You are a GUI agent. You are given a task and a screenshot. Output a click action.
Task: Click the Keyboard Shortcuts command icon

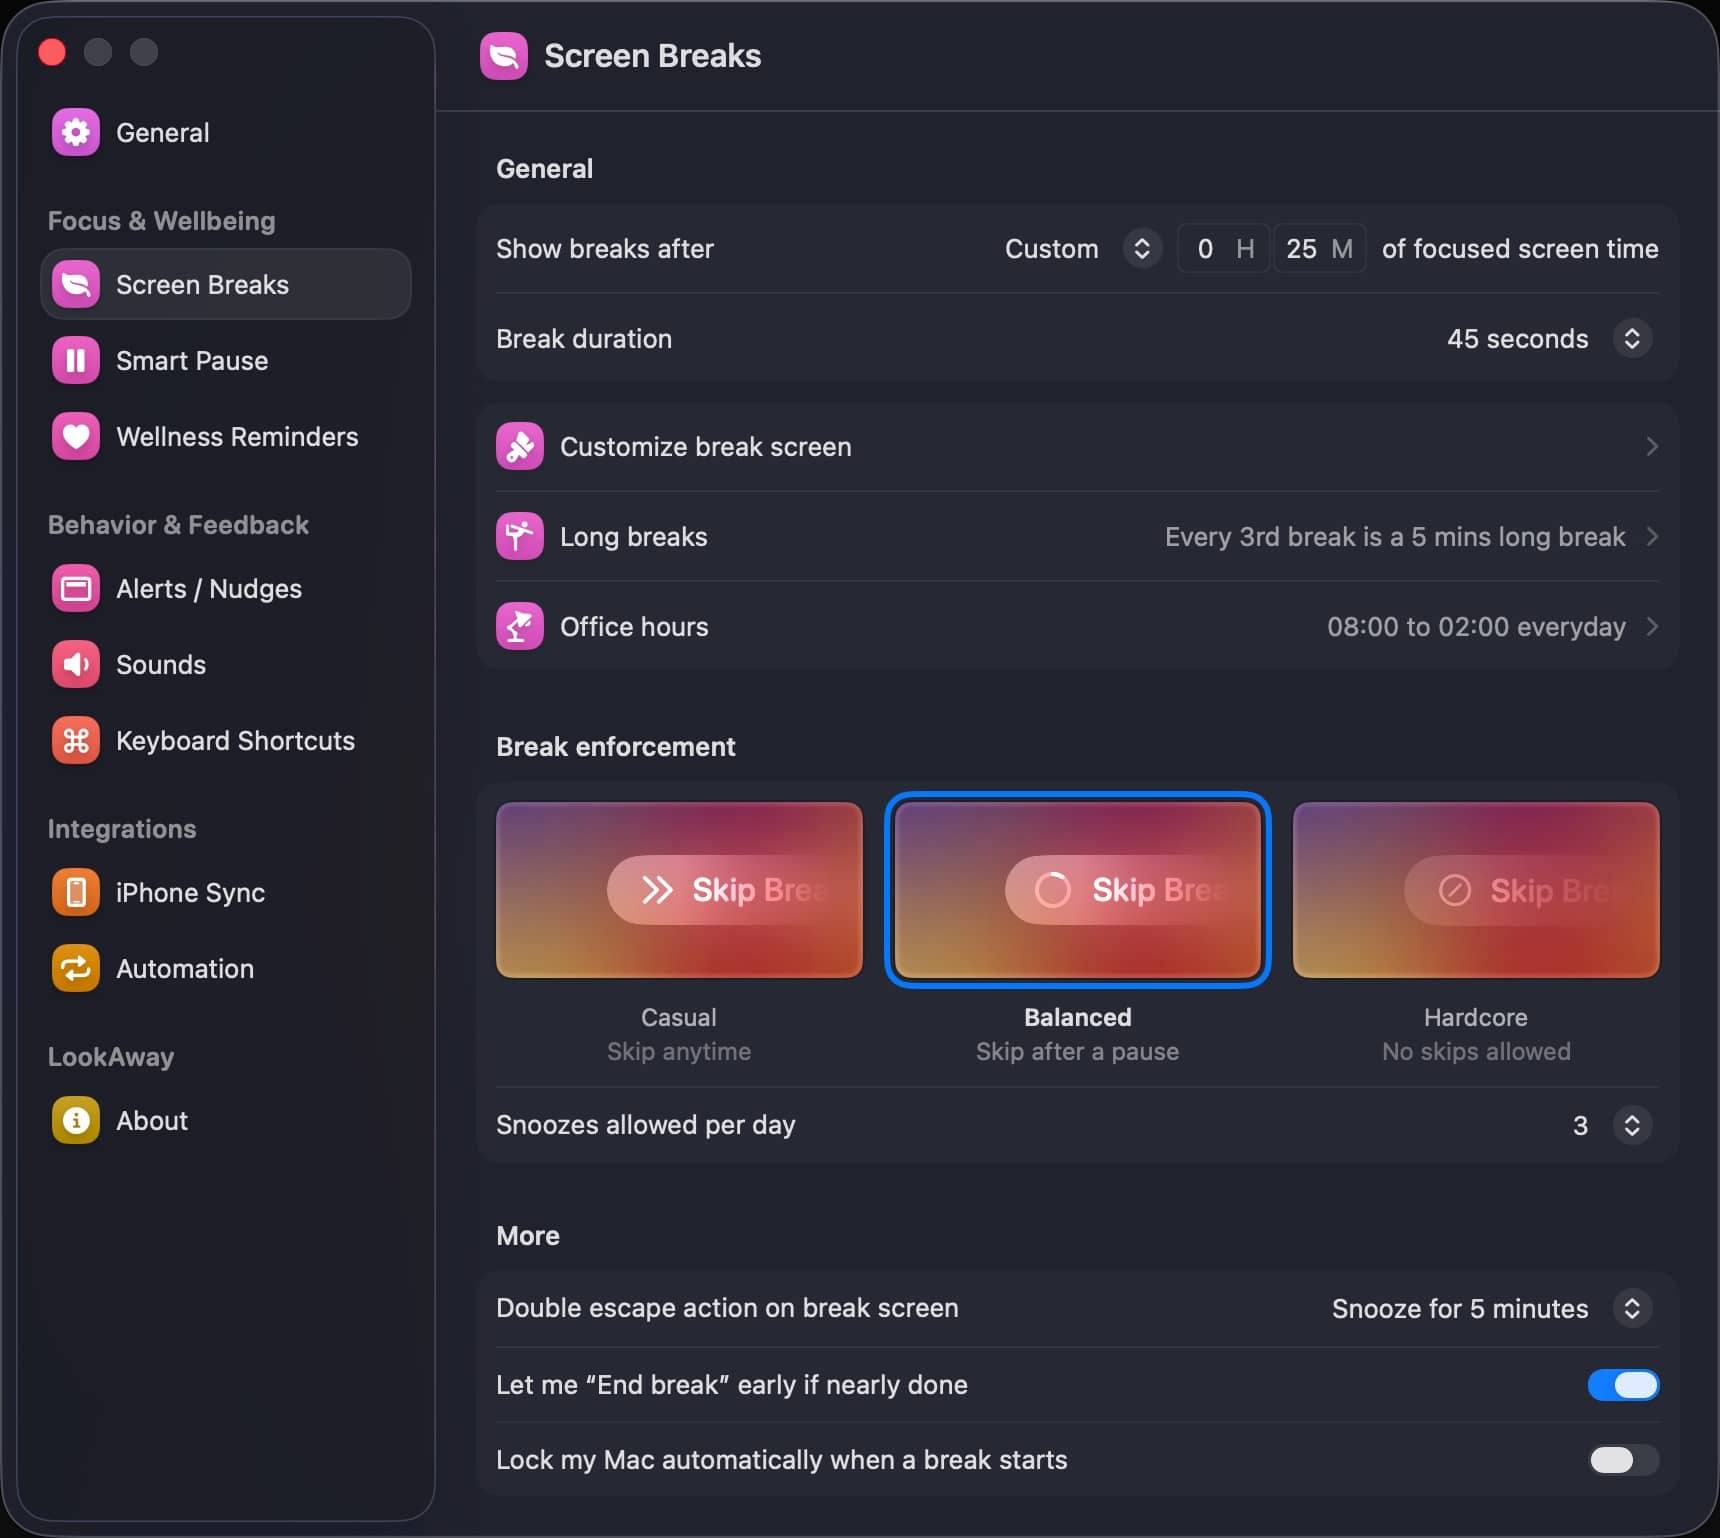point(76,740)
